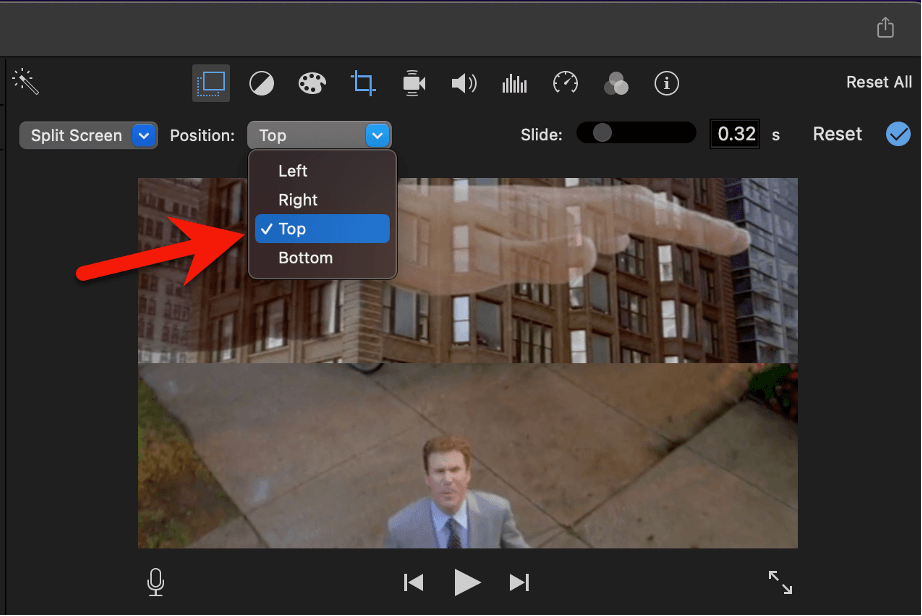Click the slide duration field showing 0.32

coord(735,134)
